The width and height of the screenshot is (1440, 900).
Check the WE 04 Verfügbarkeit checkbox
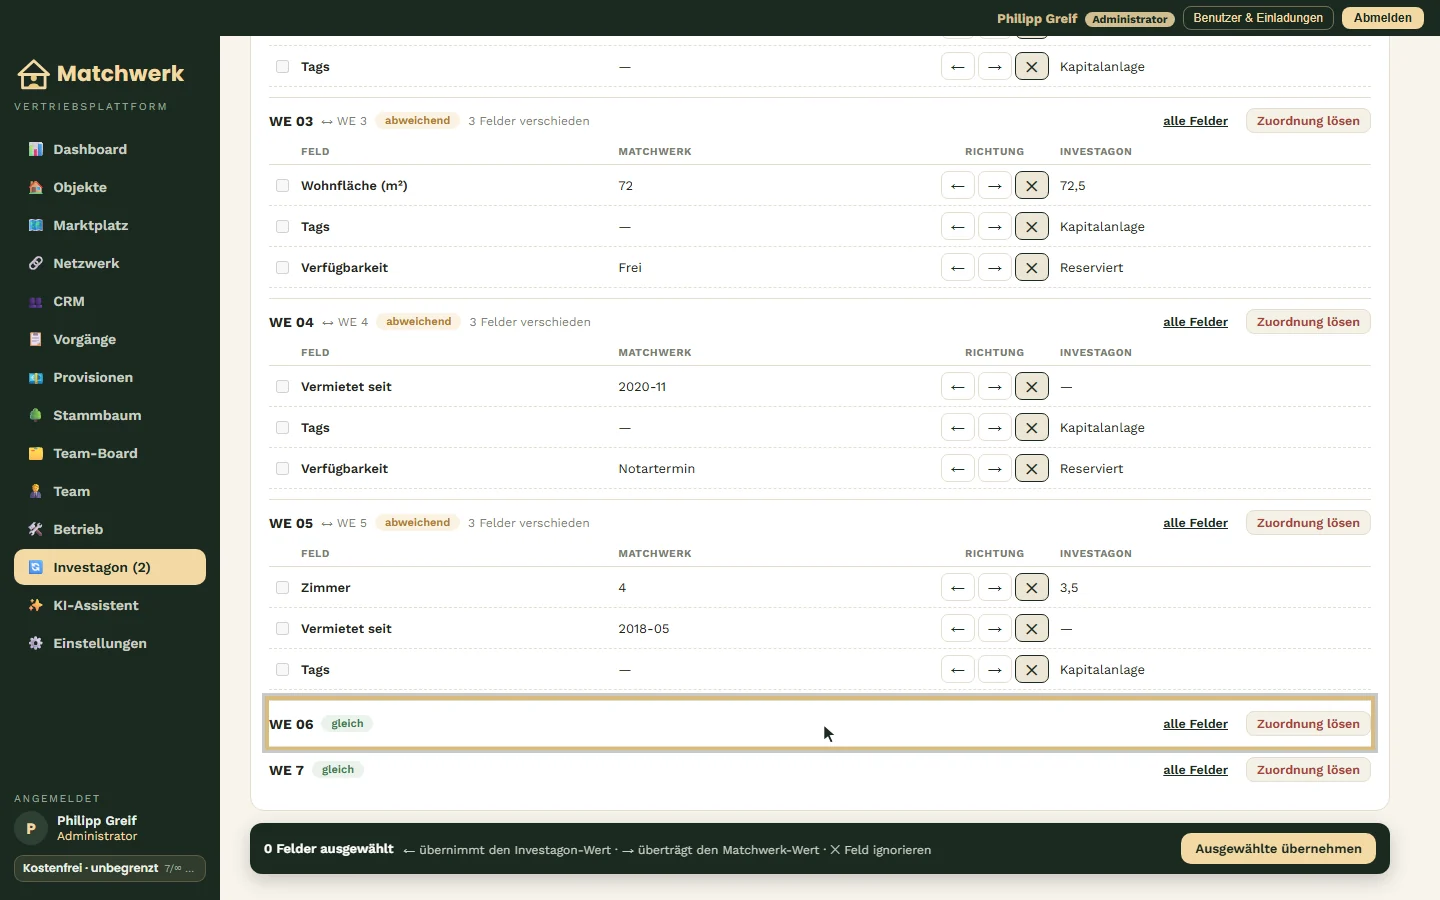click(283, 469)
